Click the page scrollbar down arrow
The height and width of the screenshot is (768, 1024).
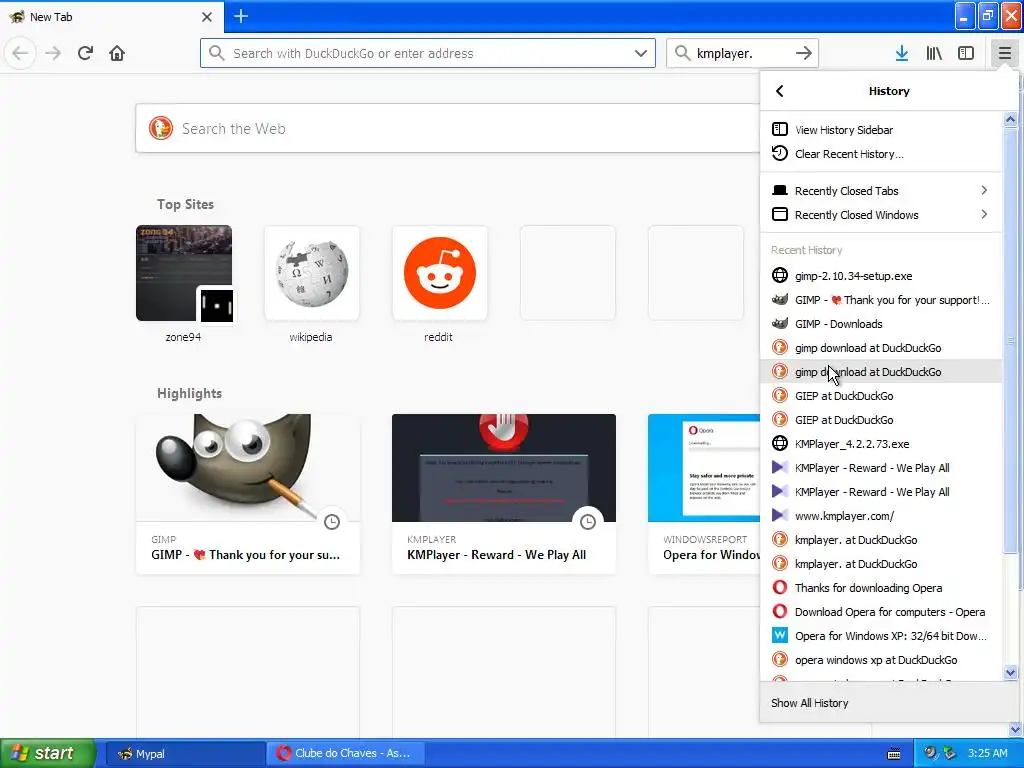point(1016,729)
